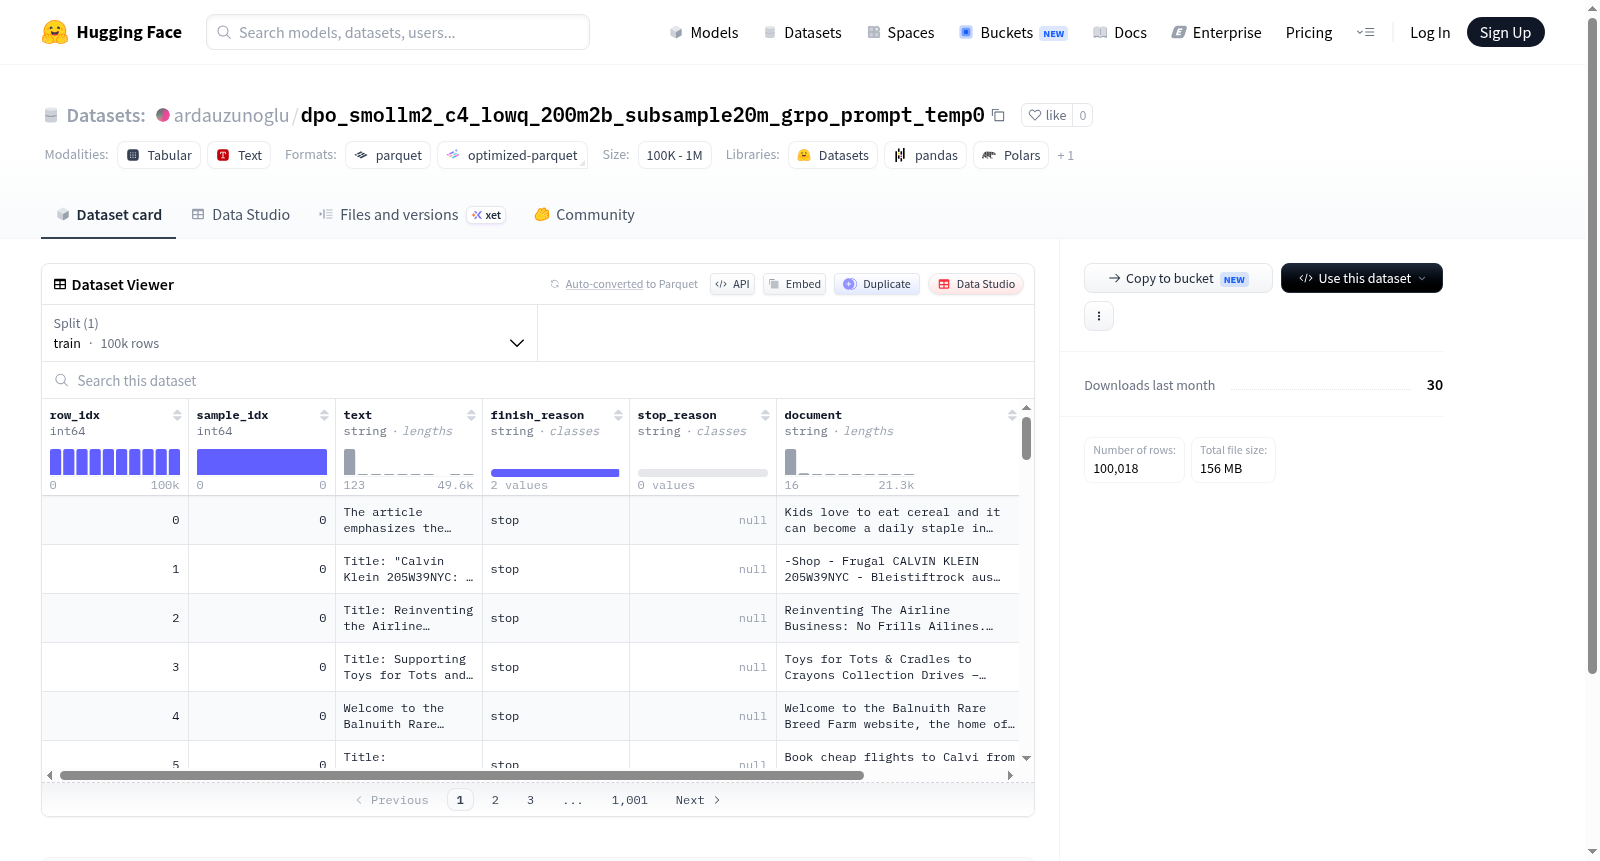Screen dimensions: 1600x861
Task: Show the +1 more libraries
Action: pos(1066,155)
